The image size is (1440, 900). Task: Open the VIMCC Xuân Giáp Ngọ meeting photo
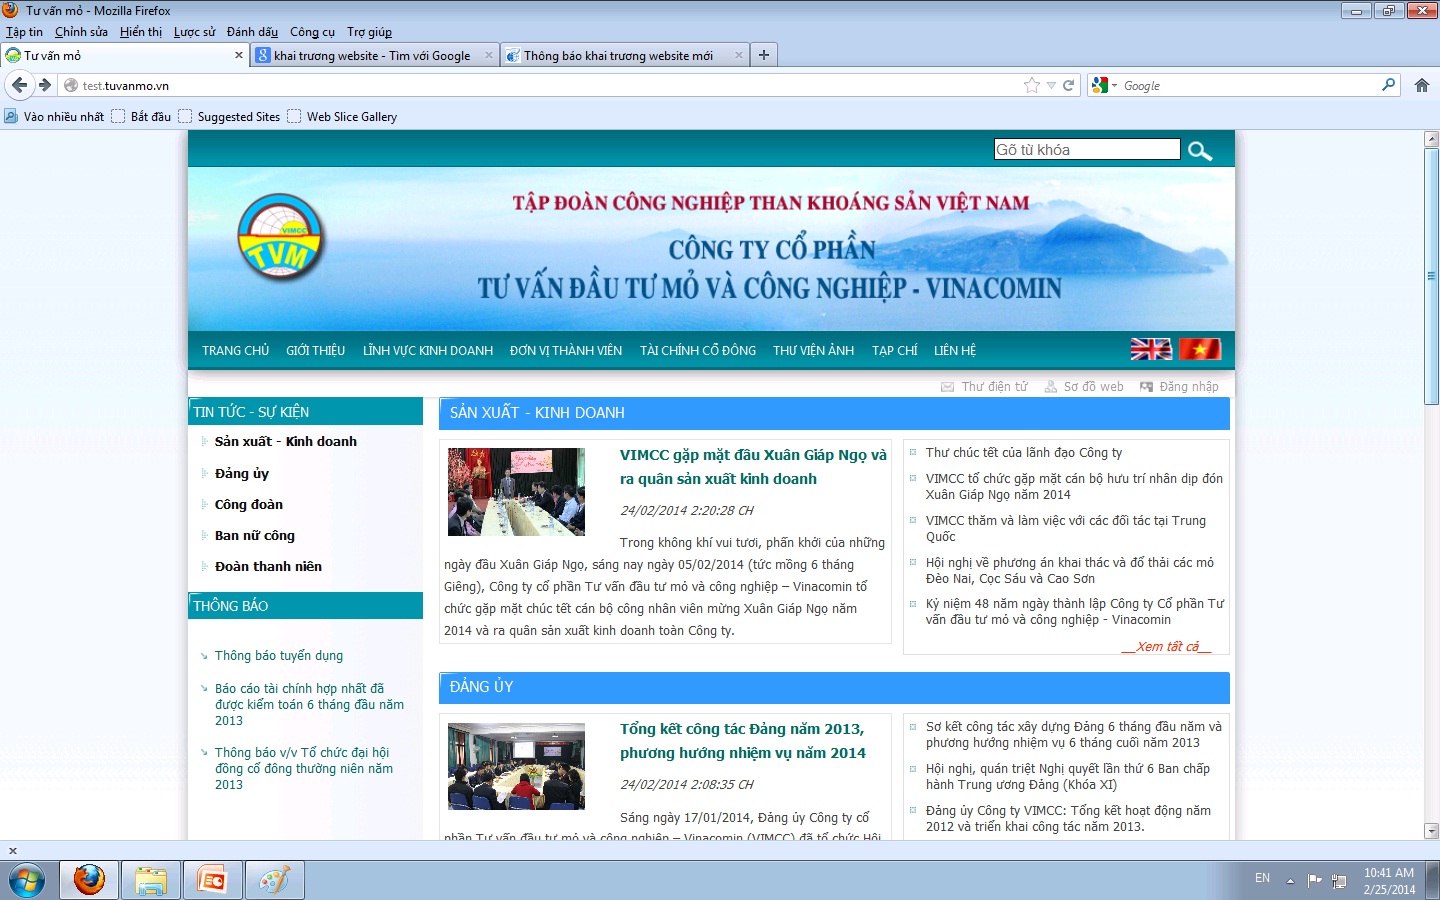[516, 491]
